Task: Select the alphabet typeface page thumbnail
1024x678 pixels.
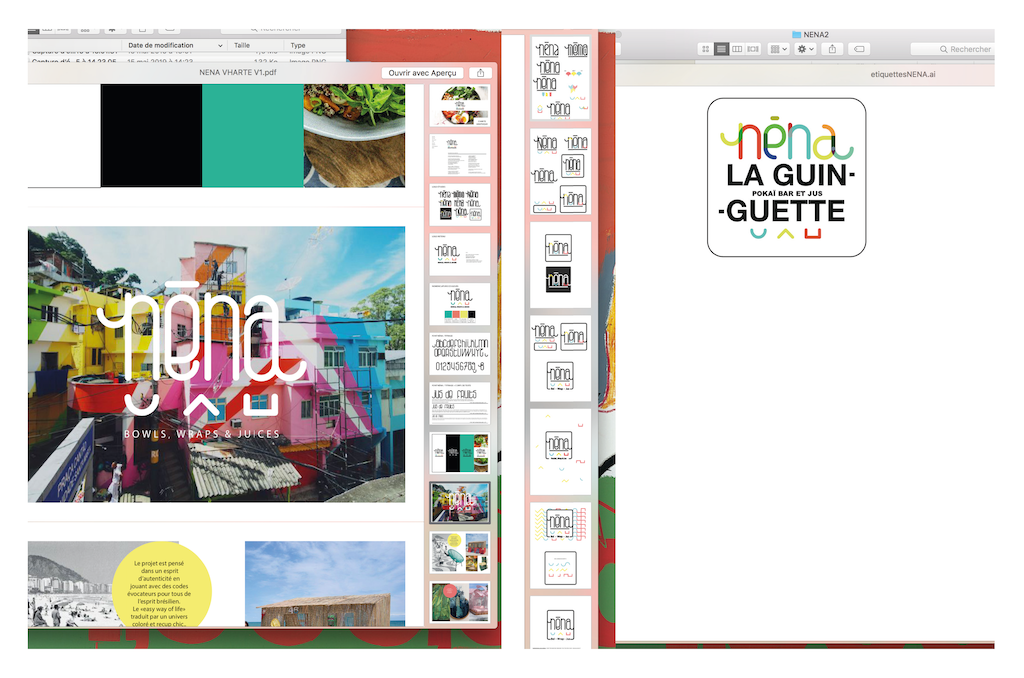Action: coord(460,354)
